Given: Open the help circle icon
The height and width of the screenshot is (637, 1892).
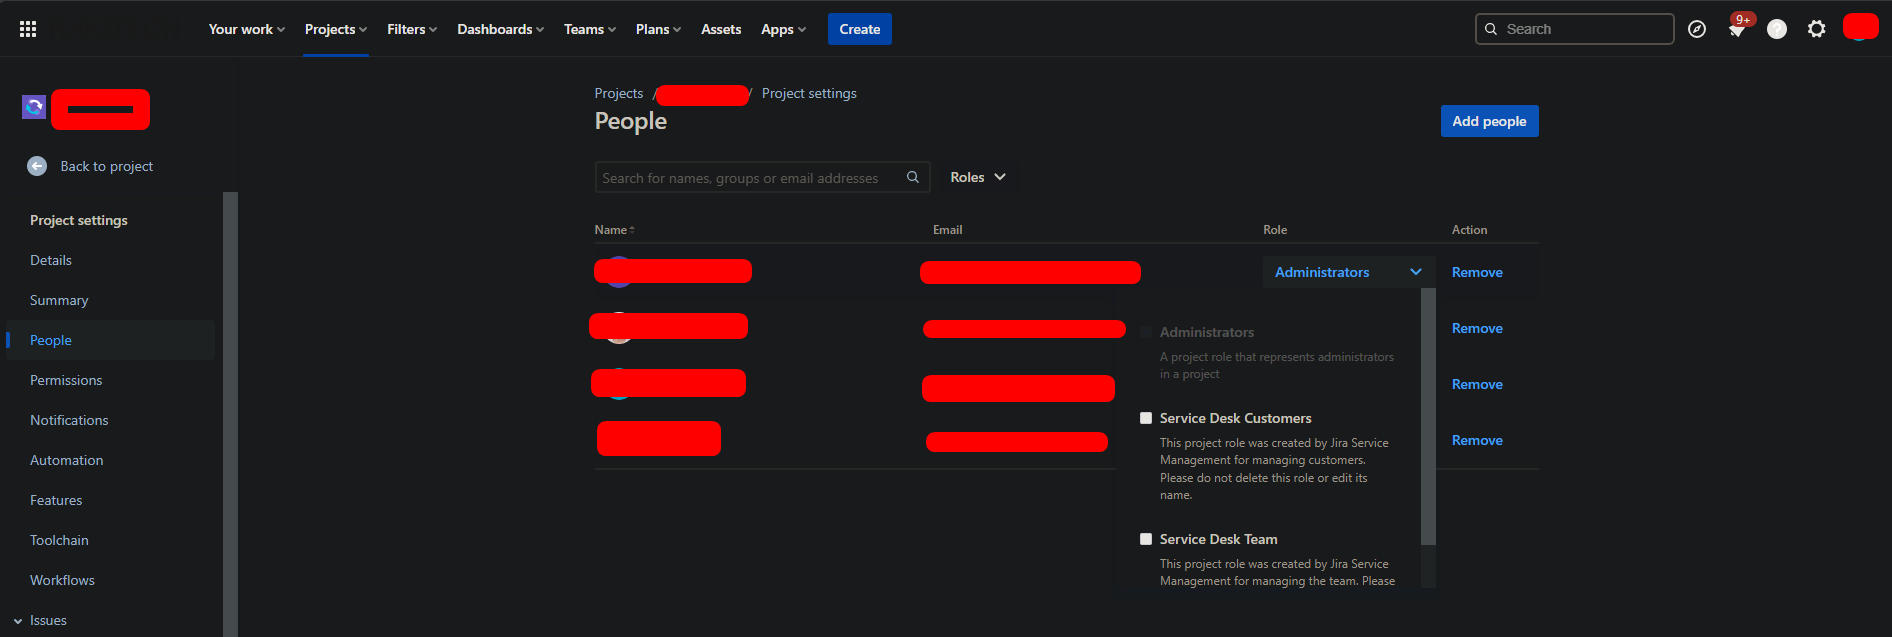Looking at the screenshot, I should click(1777, 29).
